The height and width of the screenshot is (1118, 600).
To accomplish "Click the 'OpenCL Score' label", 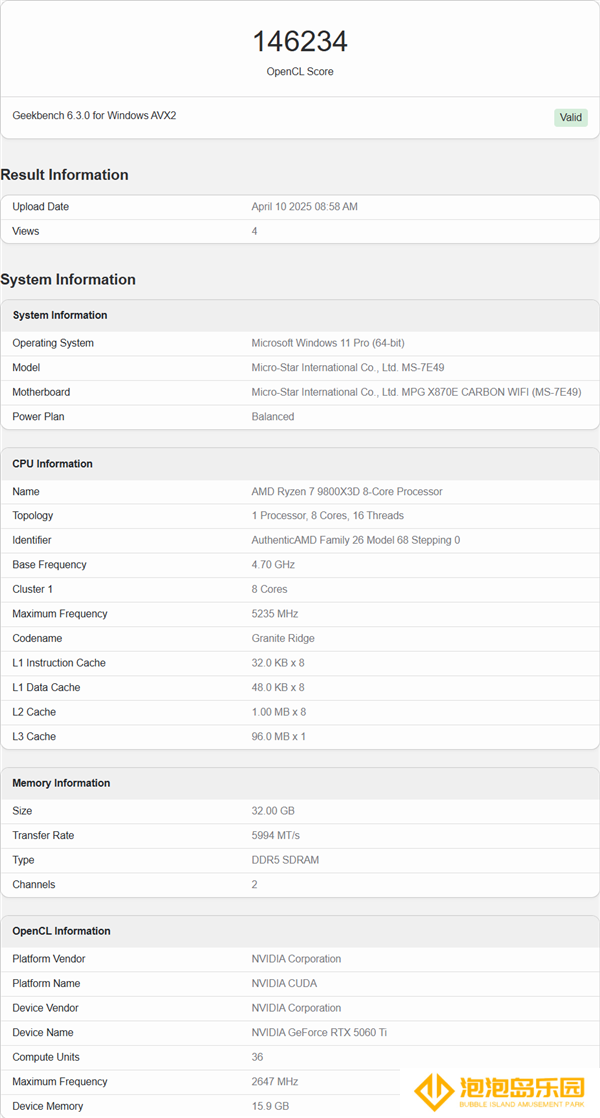I will pos(300,71).
